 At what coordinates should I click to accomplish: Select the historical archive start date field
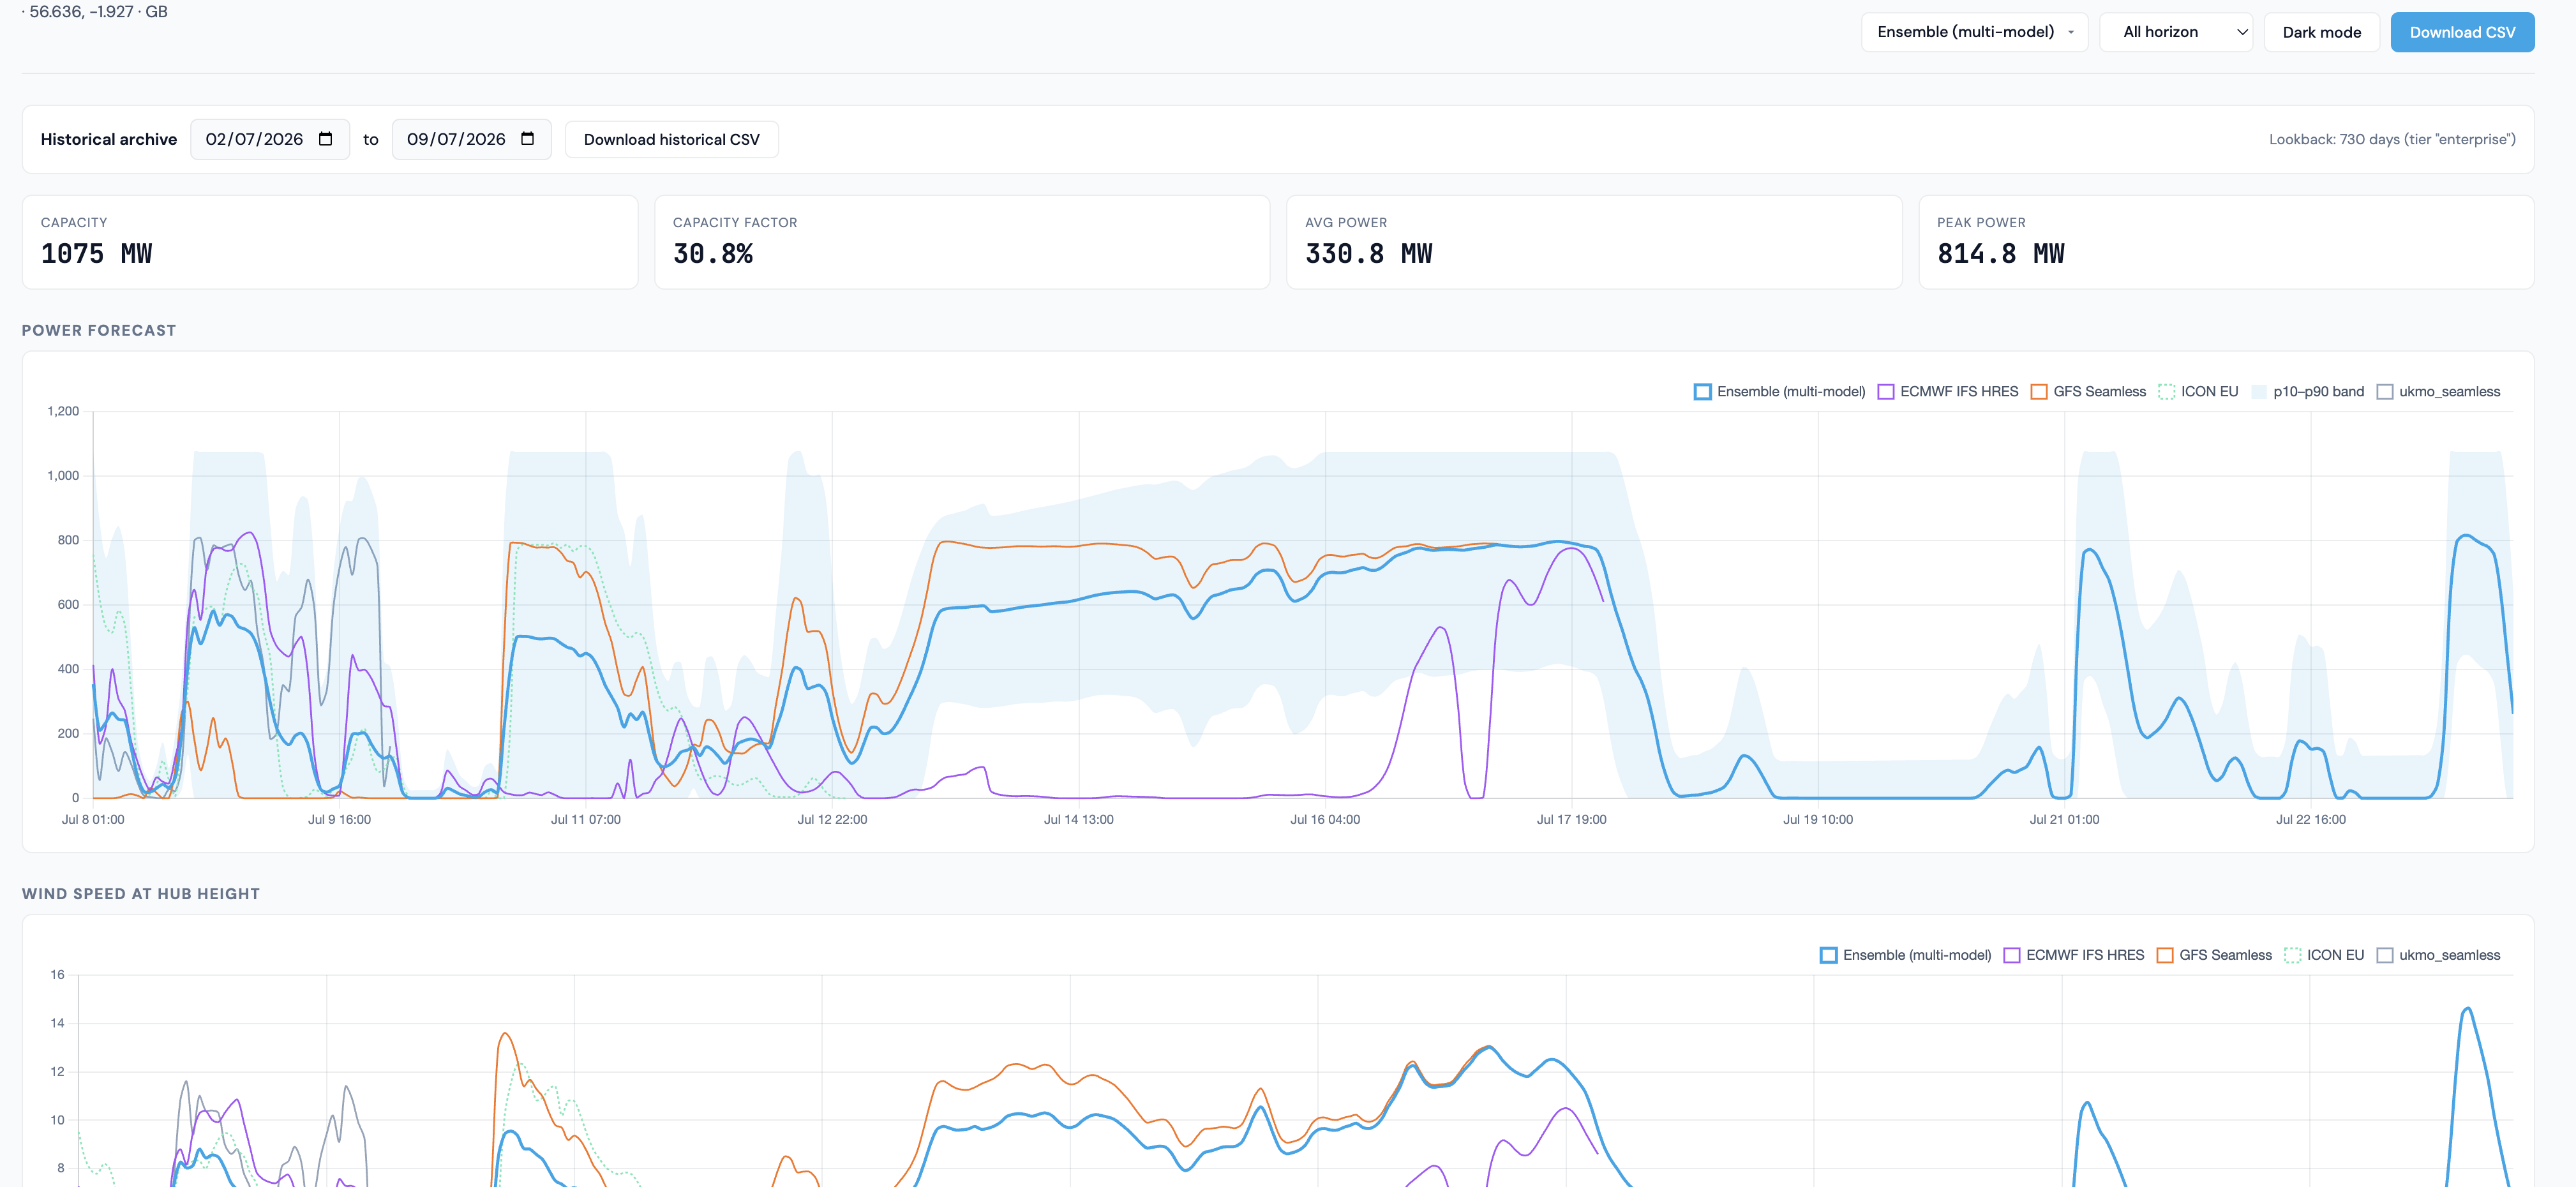270,139
